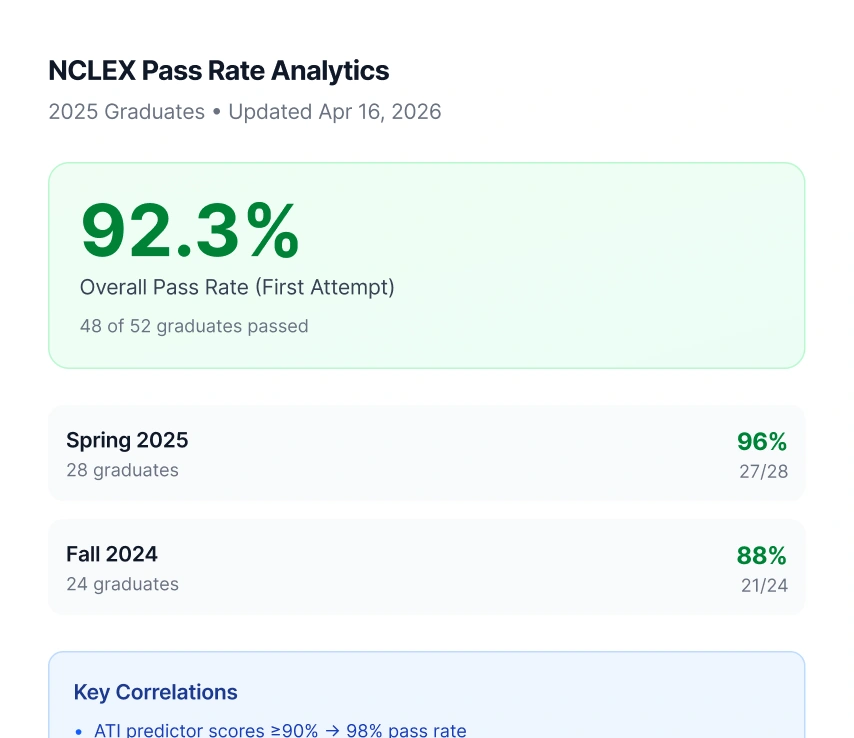Select the Overall Pass Rate (First Attempt) label
Viewport: 854px width, 738px height.
(237, 288)
